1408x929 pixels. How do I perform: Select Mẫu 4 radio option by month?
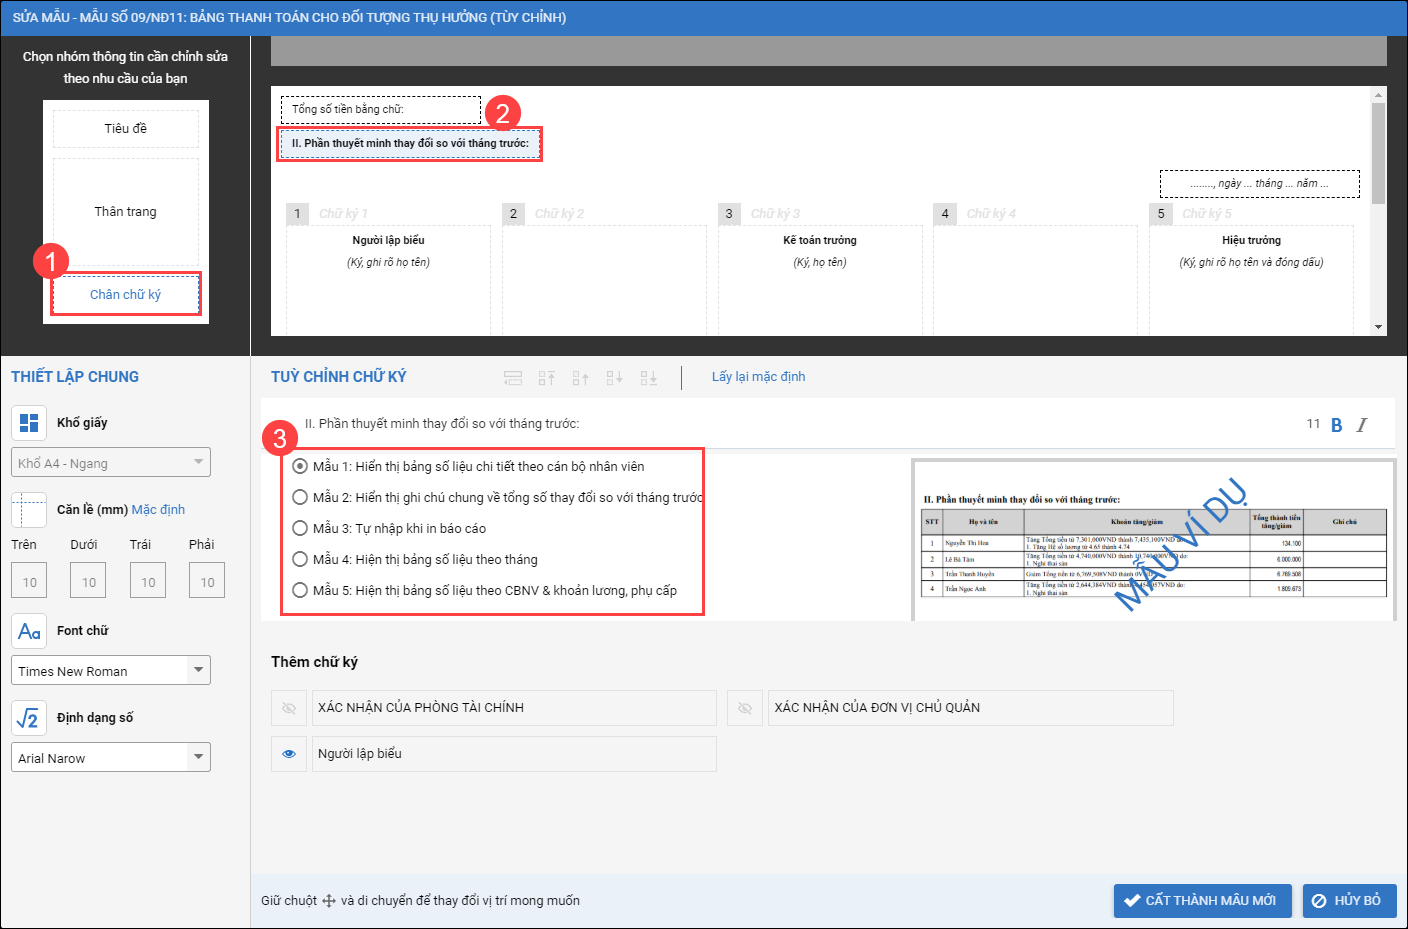pos(300,559)
